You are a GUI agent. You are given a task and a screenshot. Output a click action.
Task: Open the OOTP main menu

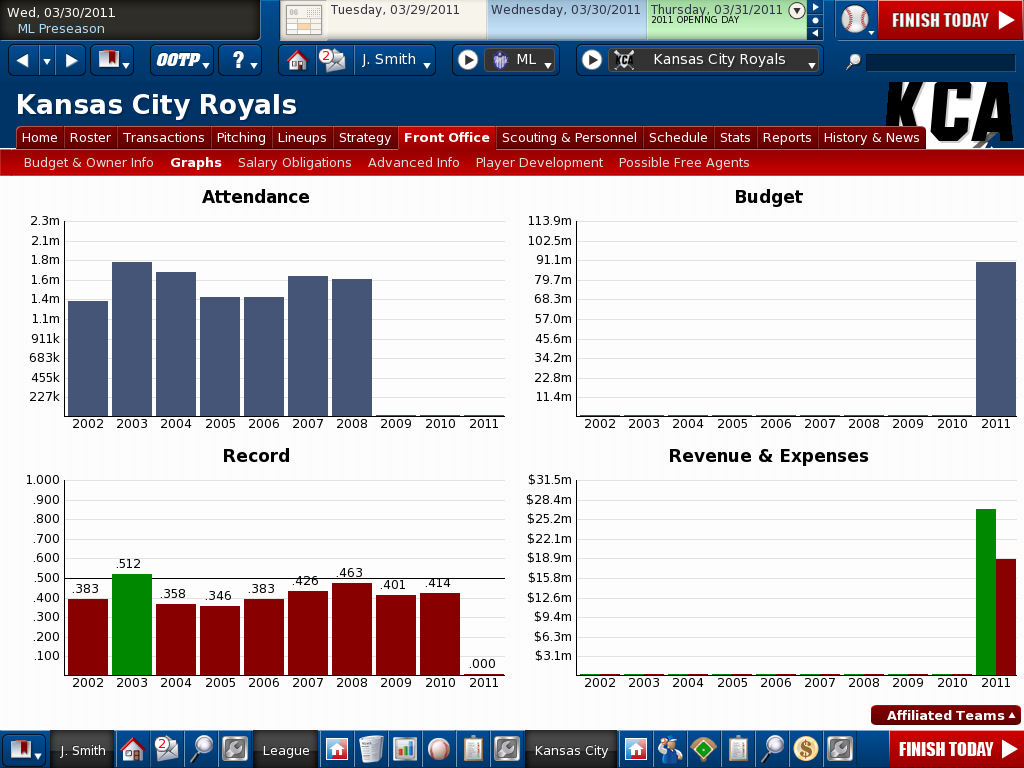click(182, 61)
